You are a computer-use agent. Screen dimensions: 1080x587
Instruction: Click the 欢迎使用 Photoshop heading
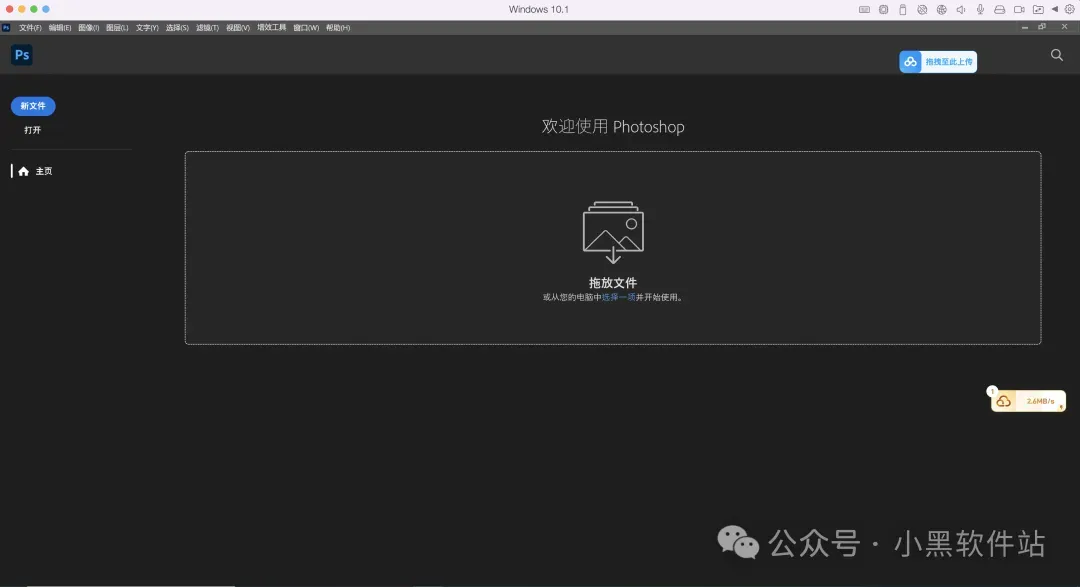[x=613, y=127]
